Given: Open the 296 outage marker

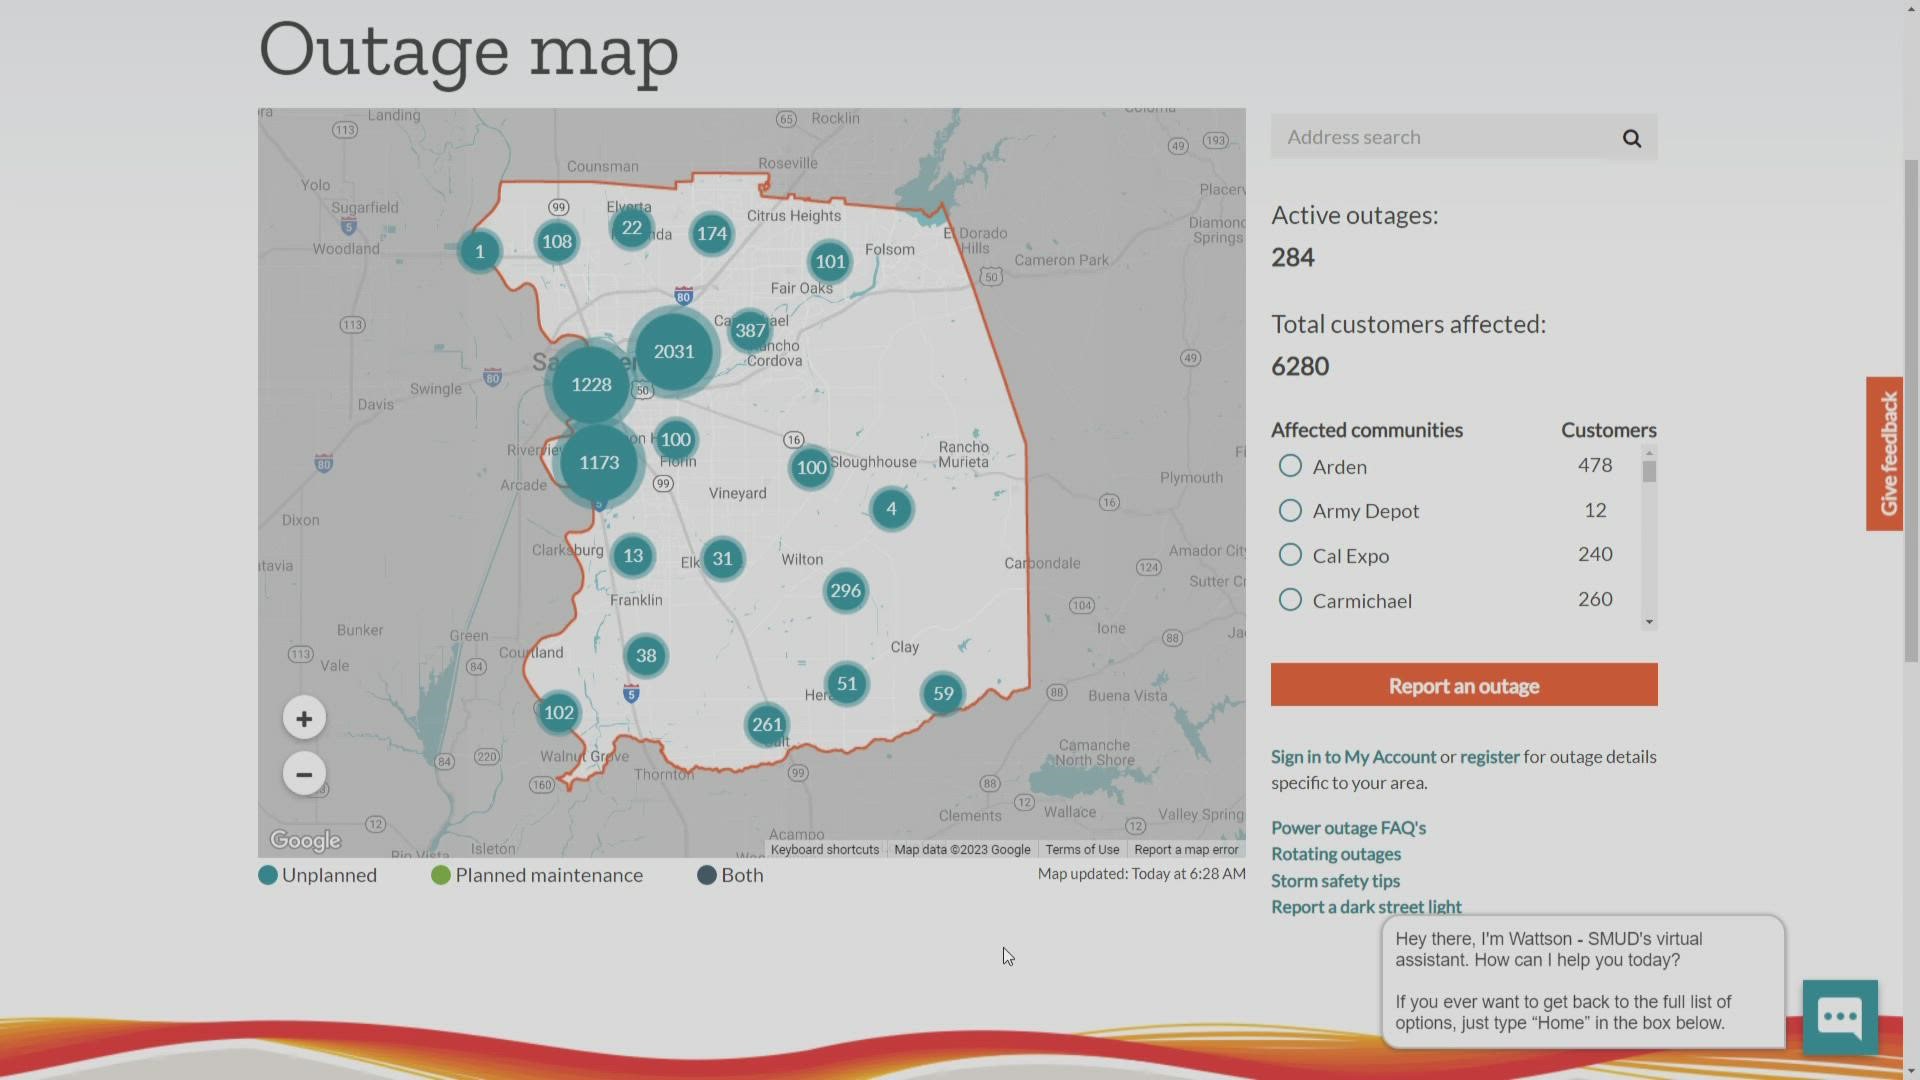Looking at the screenshot, I should [x=845, y=591].
